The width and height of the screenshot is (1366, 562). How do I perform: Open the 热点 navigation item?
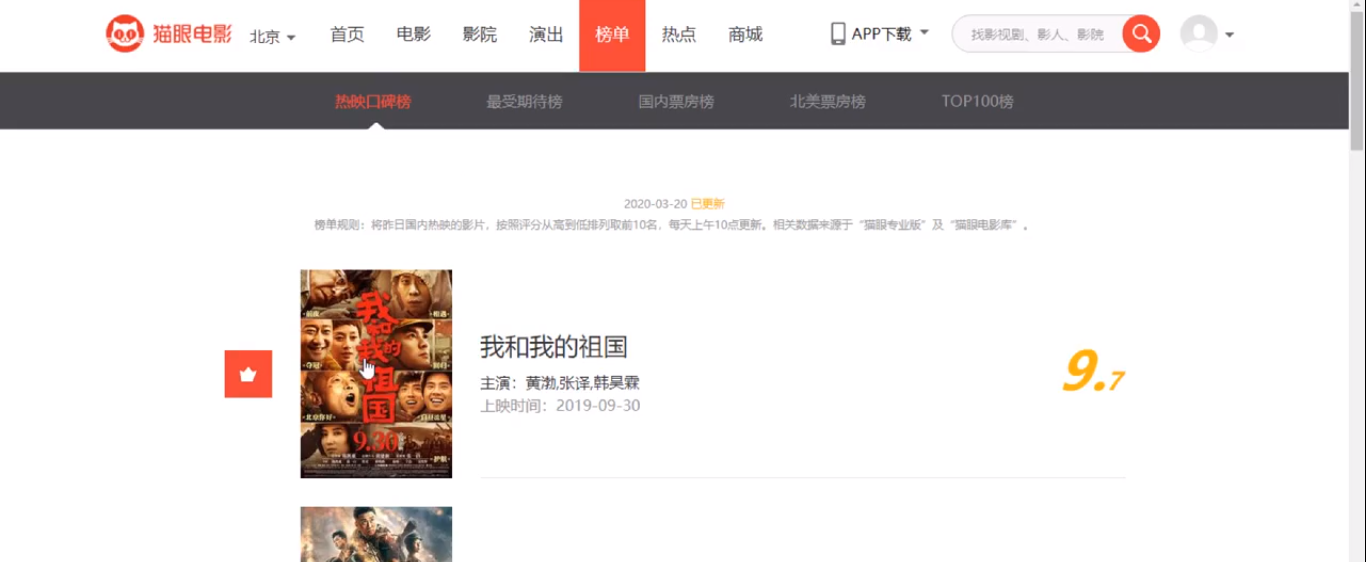(679, 35)
